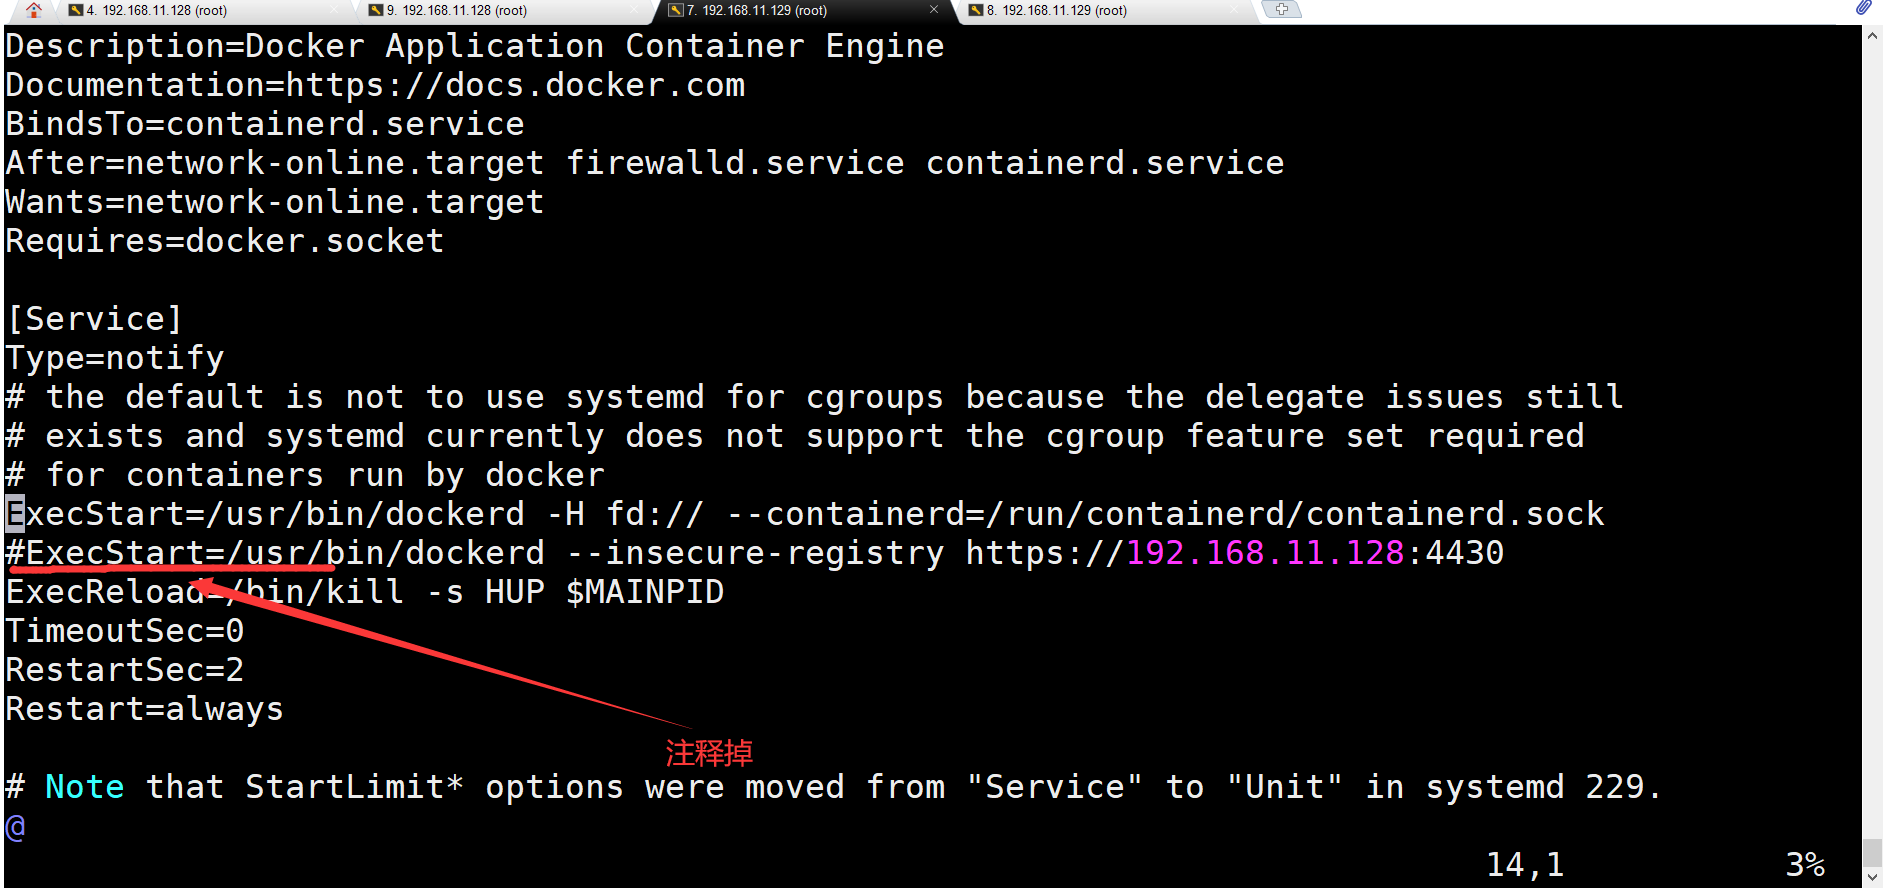Click the paperclip attachment icon at top right

(1862, 8)
